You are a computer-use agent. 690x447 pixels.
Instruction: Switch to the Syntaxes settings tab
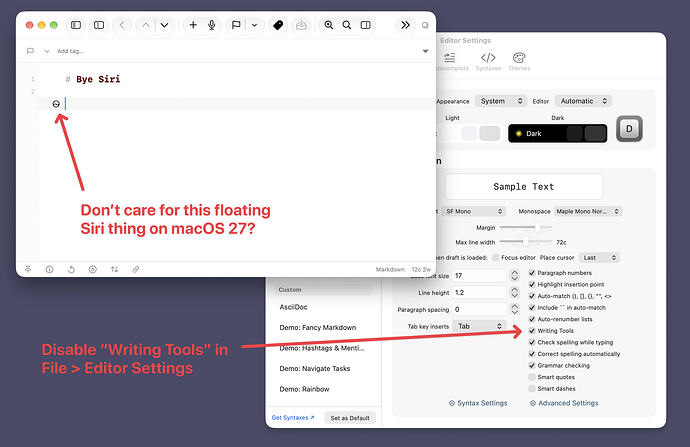click(x=488, y=61)
